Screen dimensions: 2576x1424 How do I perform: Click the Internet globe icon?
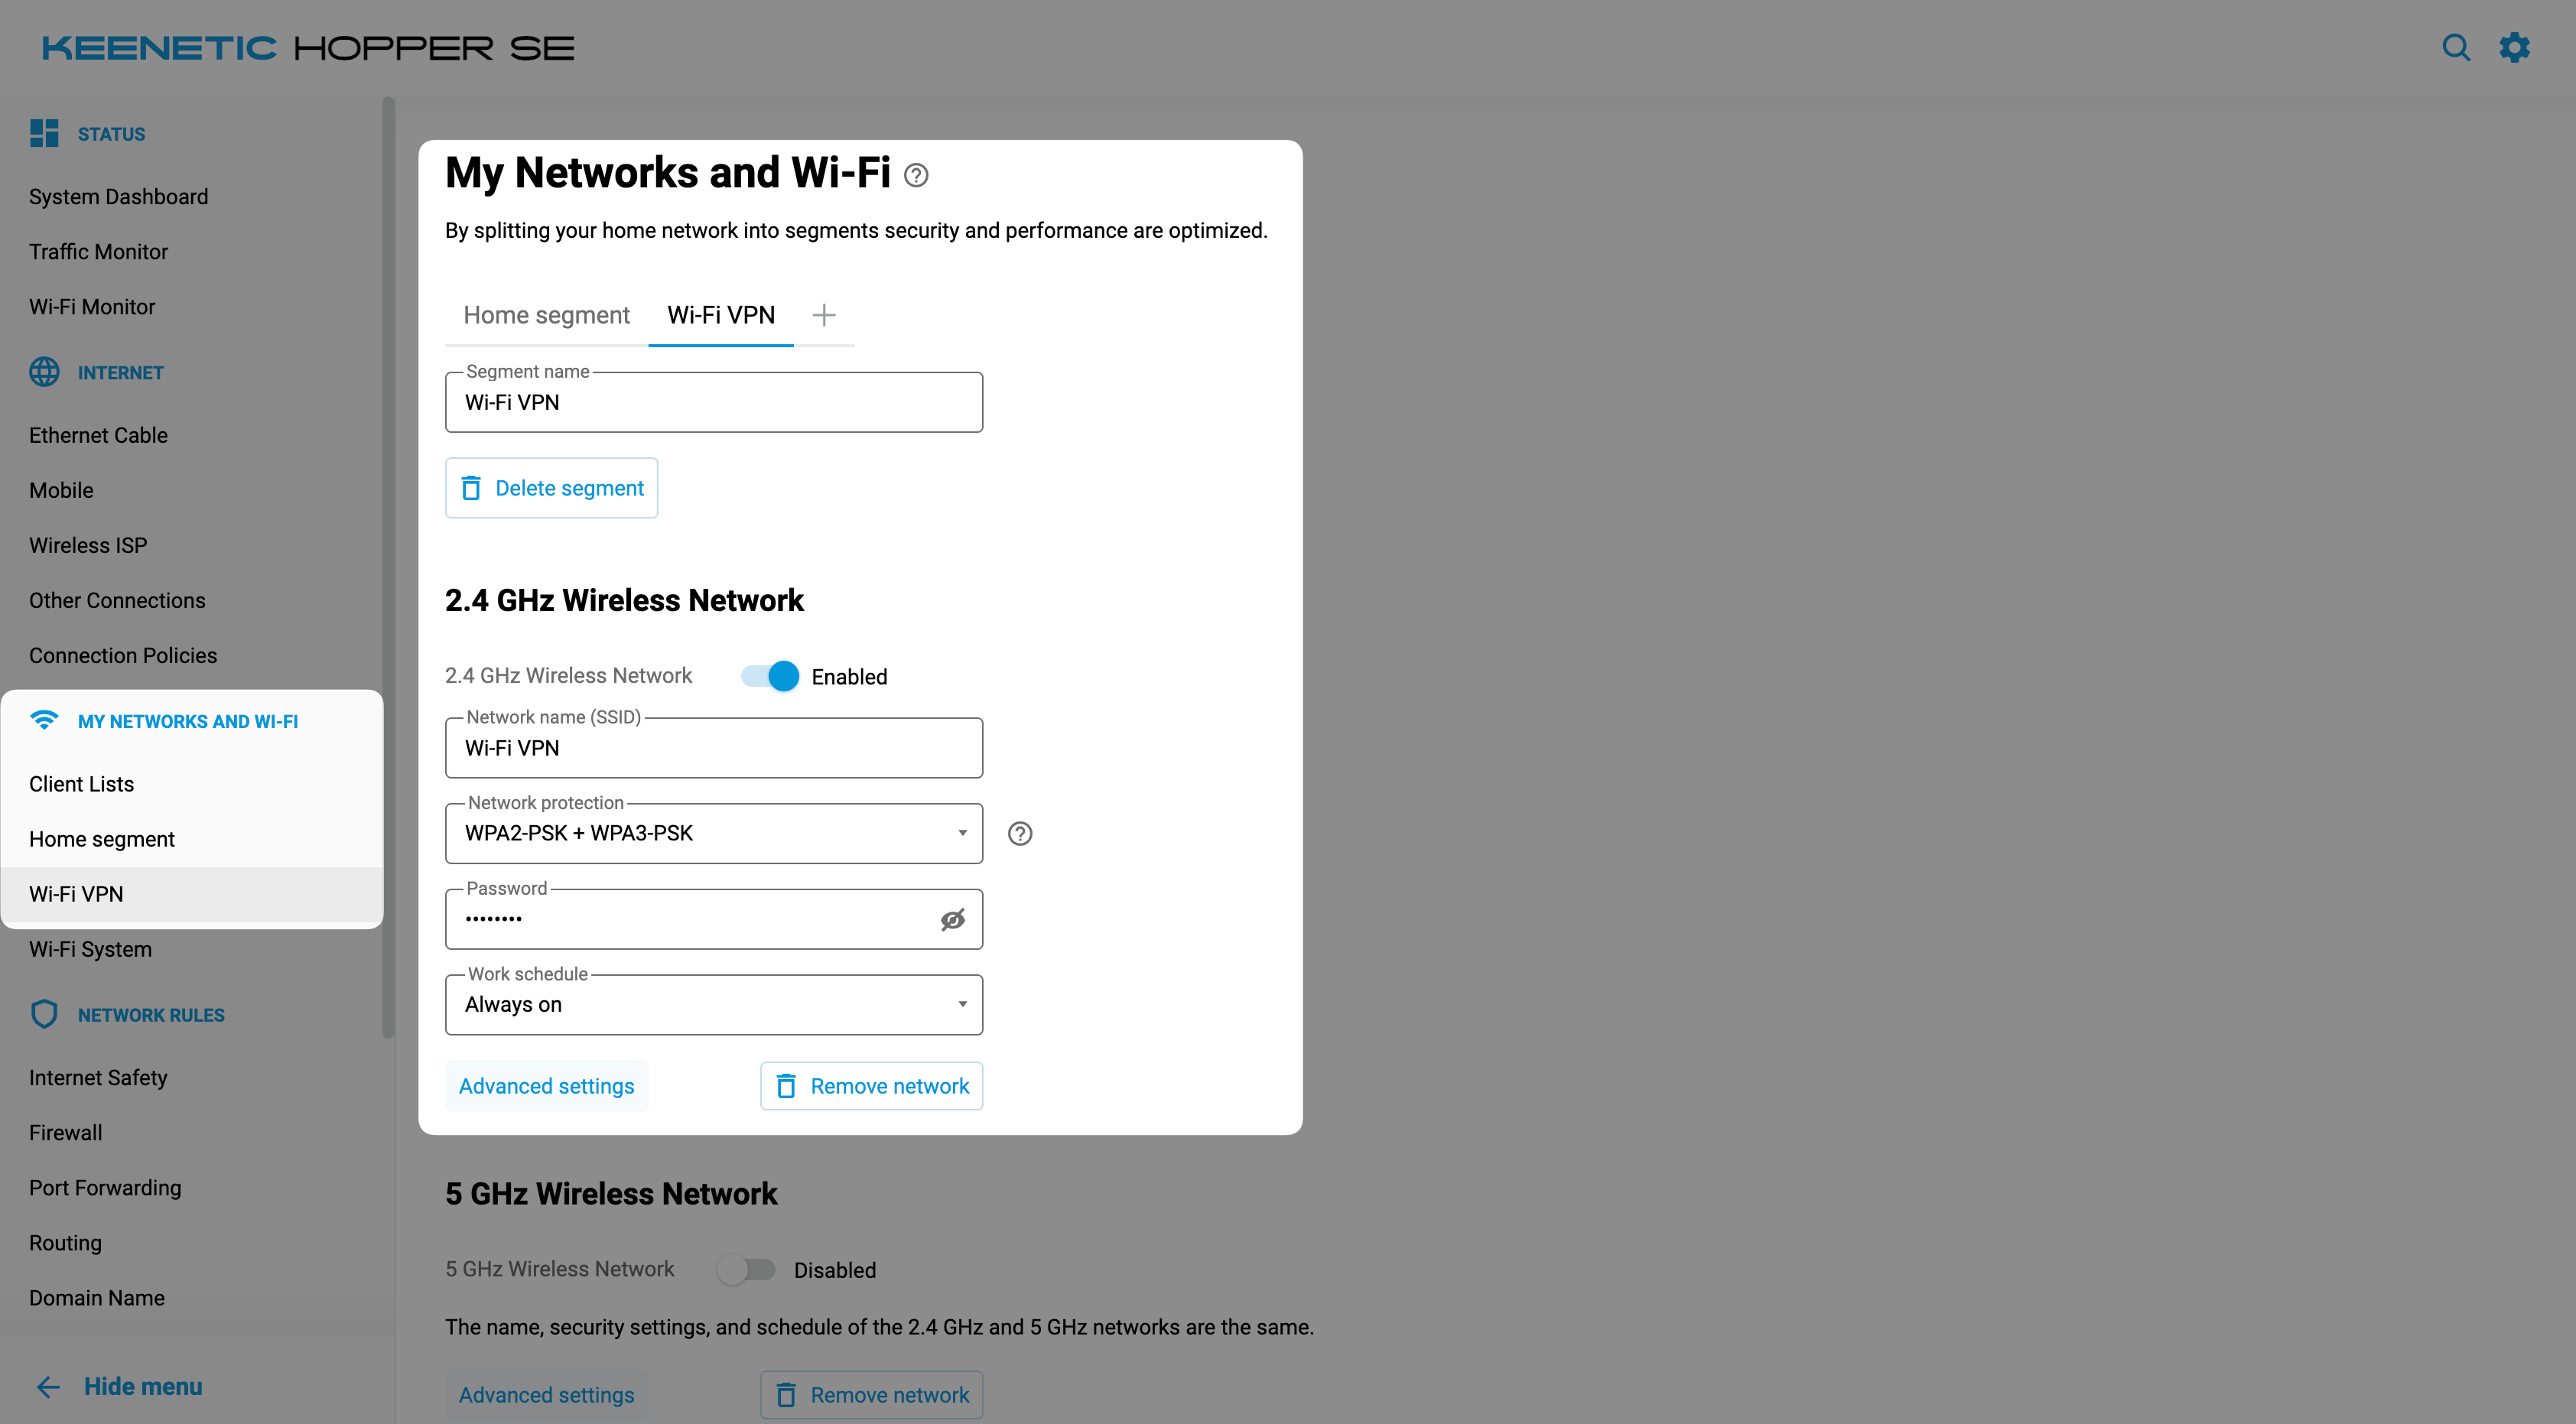click(x=44, y=372)
